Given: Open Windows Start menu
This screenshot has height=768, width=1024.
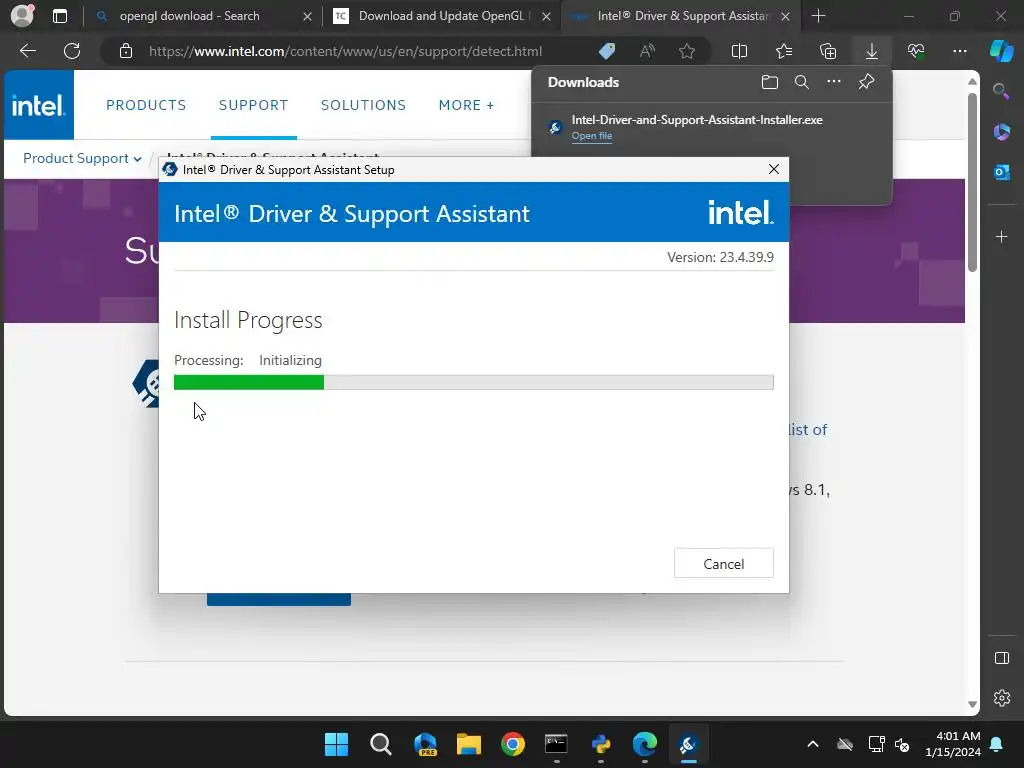Looking at the screenshot, I should coord(336,744).
